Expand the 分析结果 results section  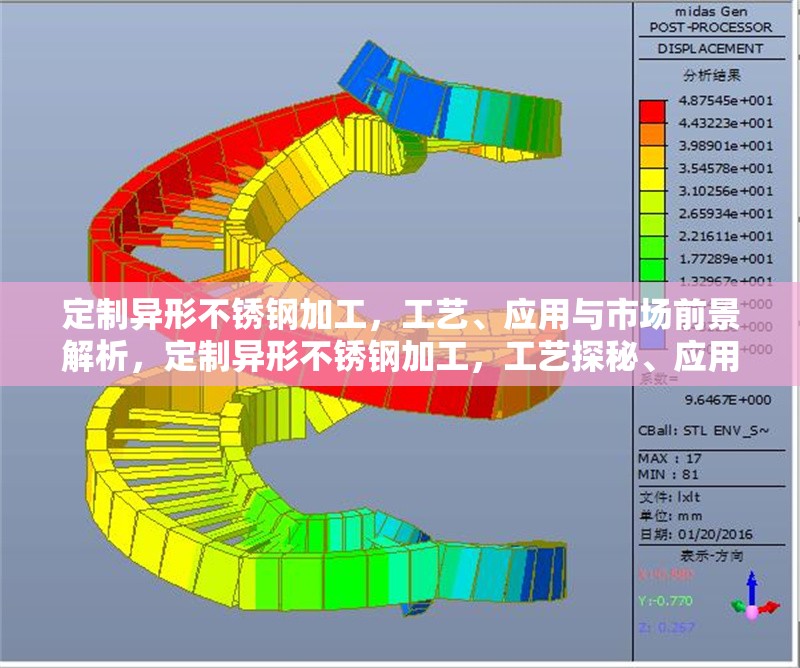pyautogui.click(x=712, y=73)
